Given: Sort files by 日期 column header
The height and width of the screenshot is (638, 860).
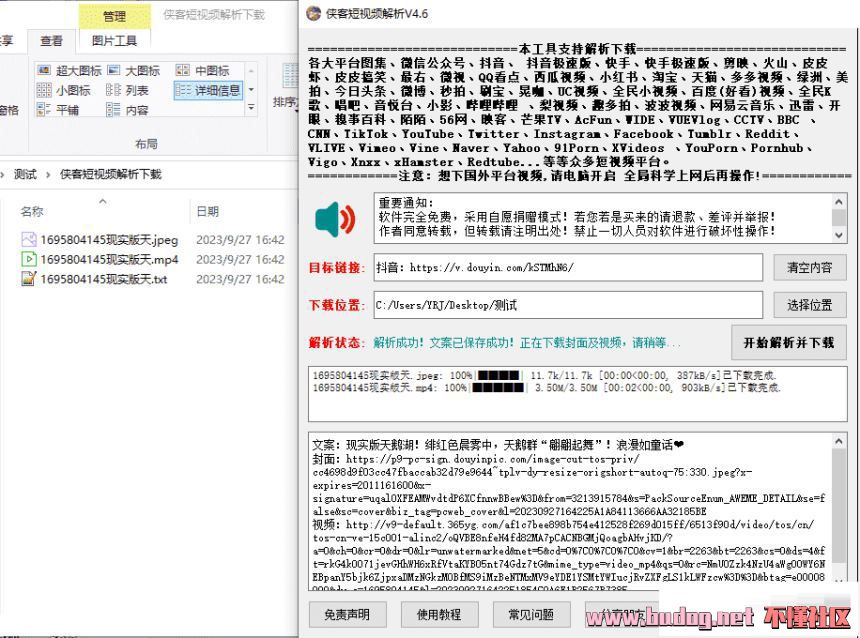Looking at the screenshot, I should click(x=207, y=211).
